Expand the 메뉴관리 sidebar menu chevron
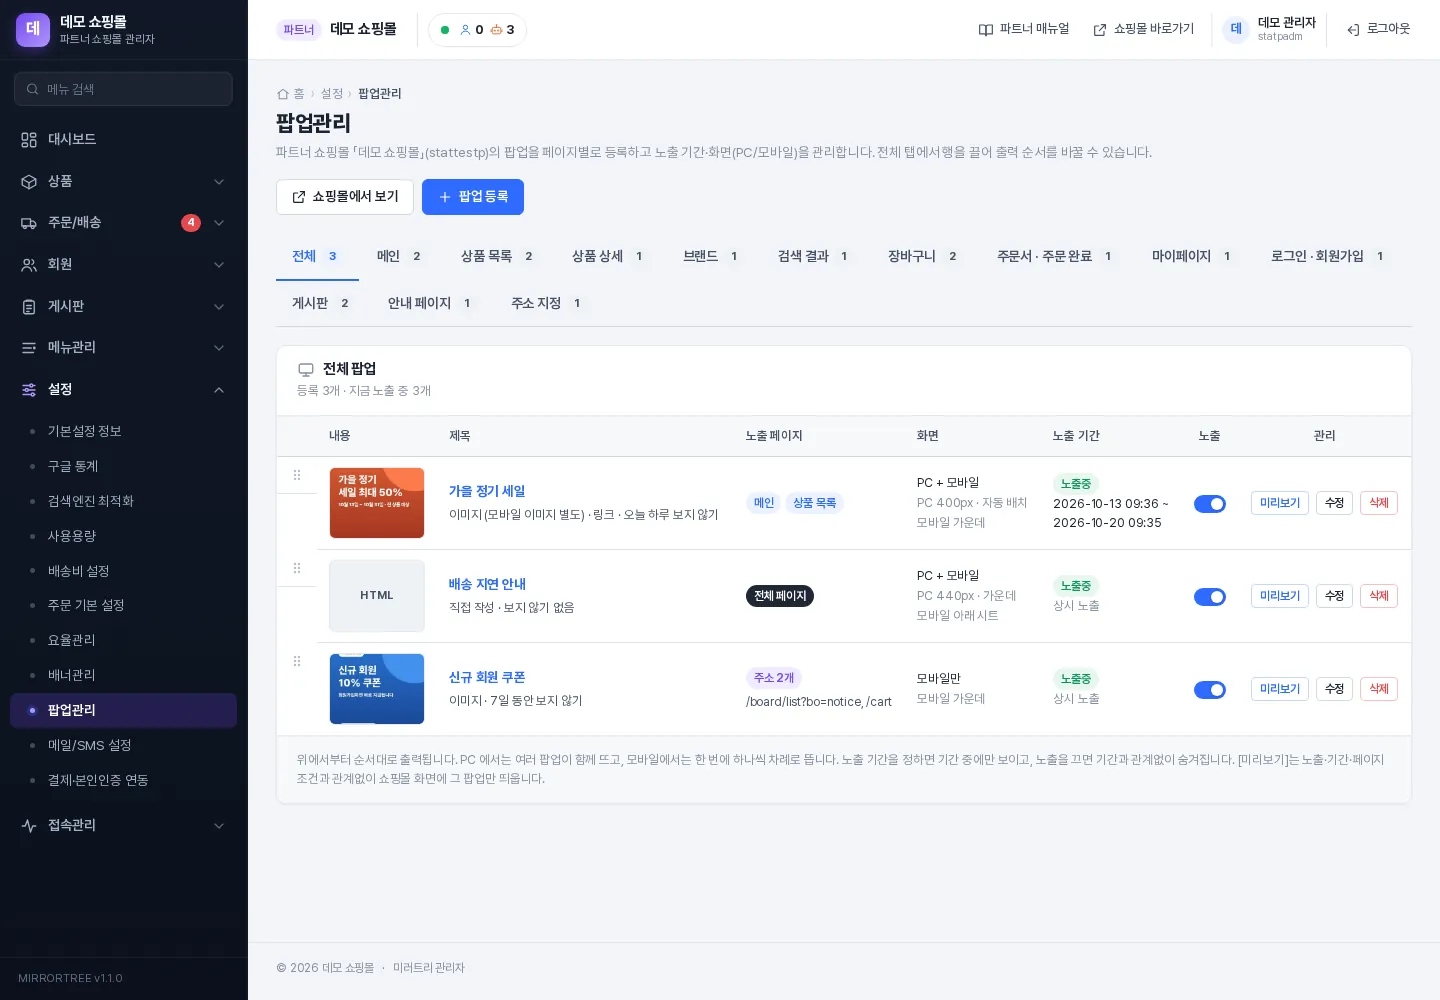The image size is (1440, 1000). click(x=219, y=348)
